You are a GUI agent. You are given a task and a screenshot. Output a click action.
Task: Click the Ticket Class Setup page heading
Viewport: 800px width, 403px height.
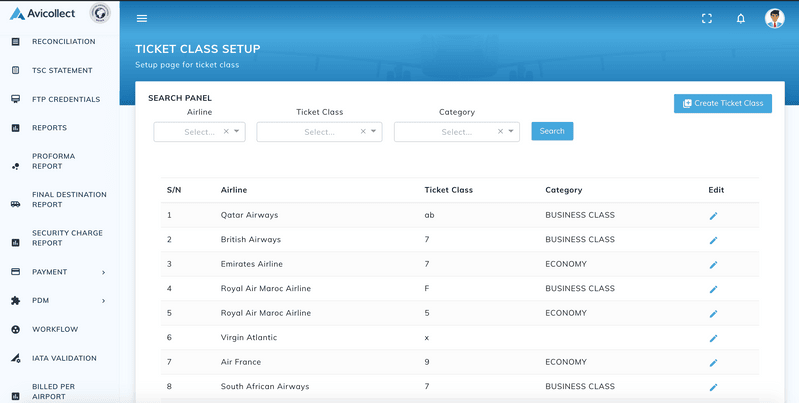[x=197, y=49]
